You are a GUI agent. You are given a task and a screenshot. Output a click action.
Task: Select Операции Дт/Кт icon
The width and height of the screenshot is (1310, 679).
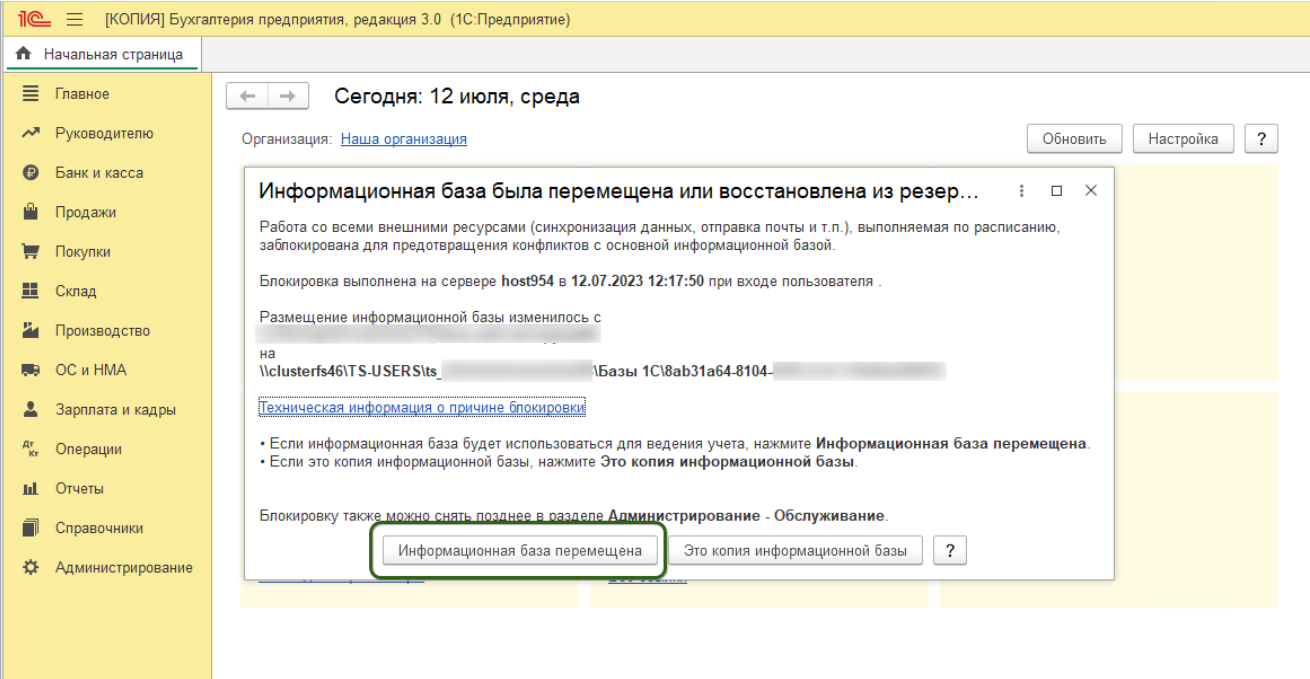31,449
